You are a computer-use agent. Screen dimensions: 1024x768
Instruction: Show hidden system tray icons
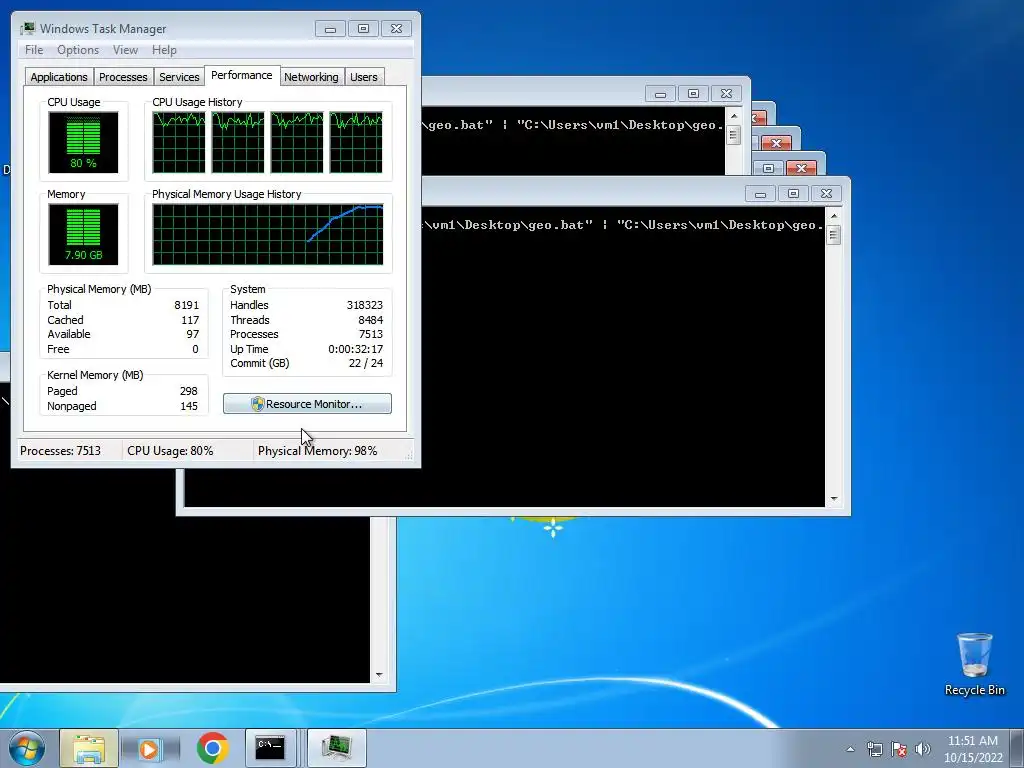(850, 749)
